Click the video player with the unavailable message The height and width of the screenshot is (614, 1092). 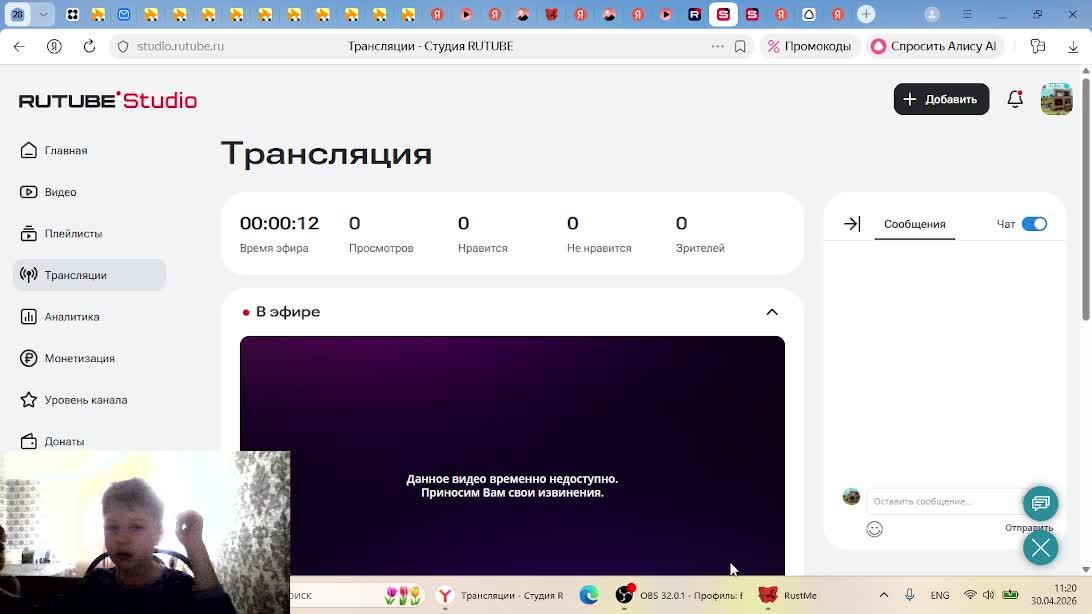click(512, 456)
